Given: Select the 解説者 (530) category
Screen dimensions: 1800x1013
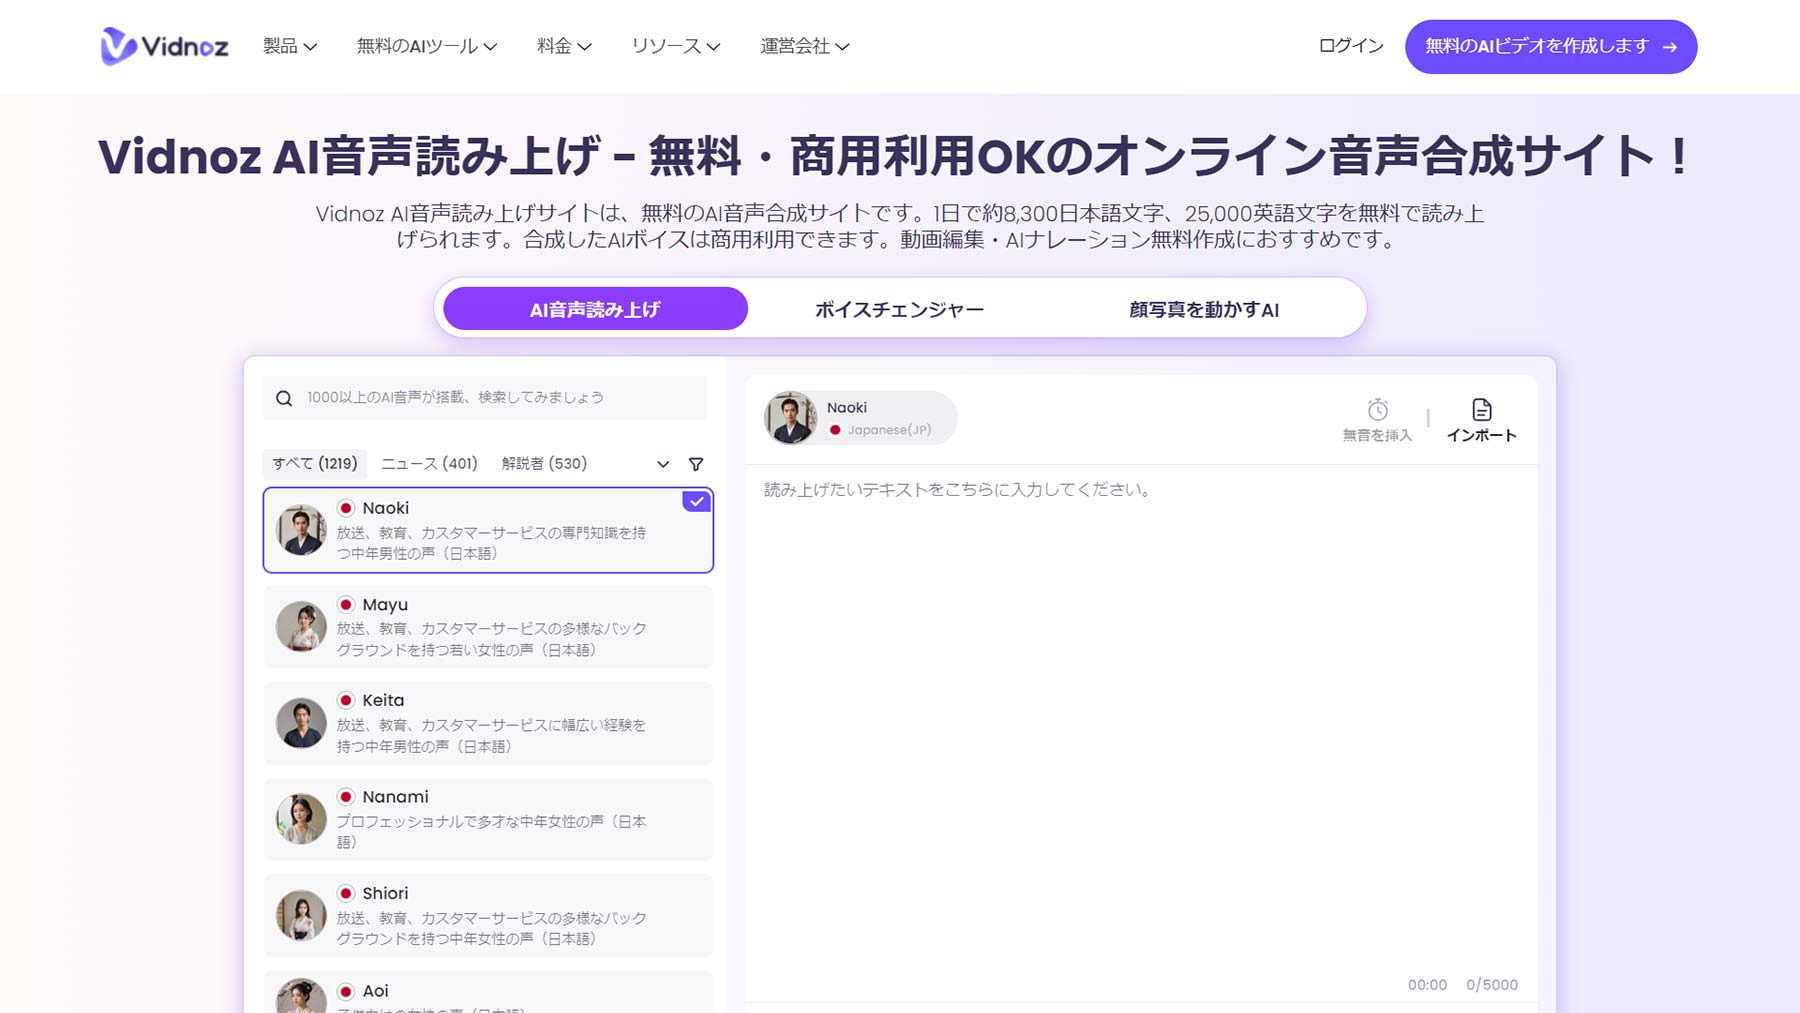Looking at the screenshot, I should [x=544, y=464].
